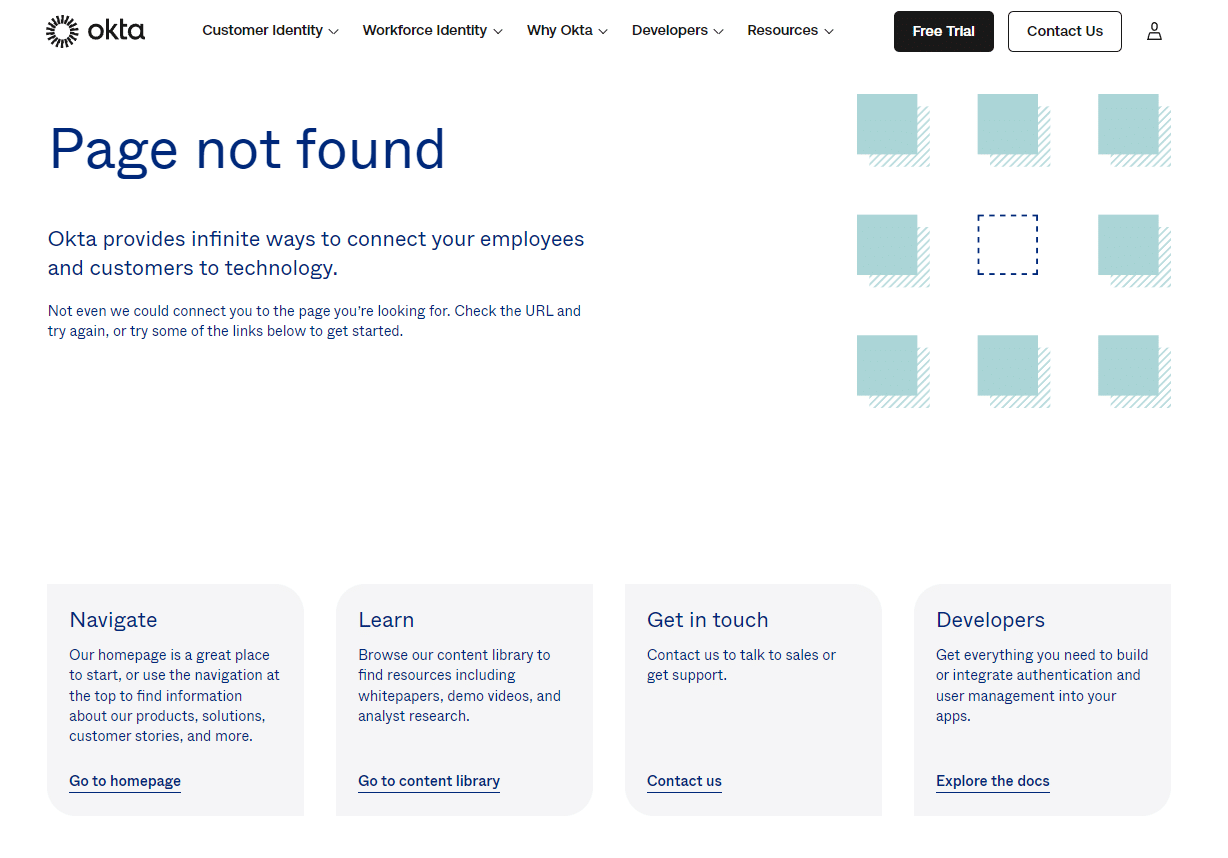
Task: Select the Get in touch card heading
Action: pyautogui.click(x=708, y=620)
